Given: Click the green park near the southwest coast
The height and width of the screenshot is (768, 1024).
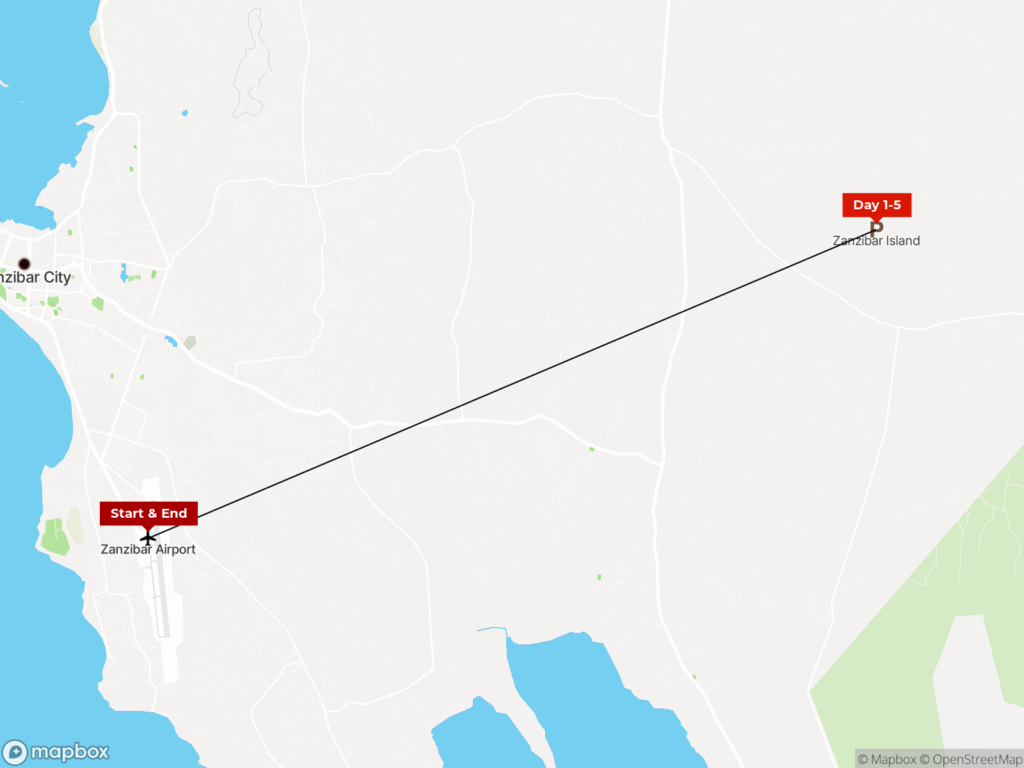Looking at the screenshot, I should [x=55, y=537].
